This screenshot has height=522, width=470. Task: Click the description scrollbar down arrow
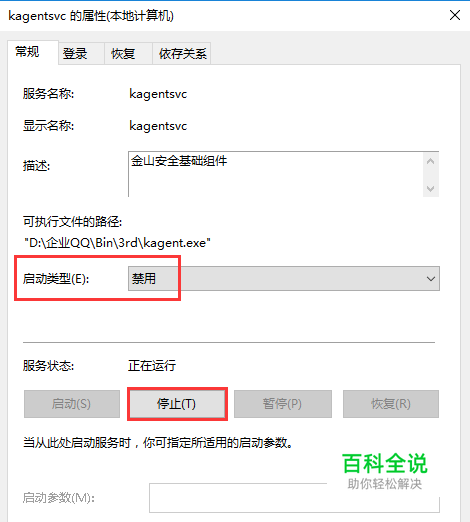[x=431, y=189]
